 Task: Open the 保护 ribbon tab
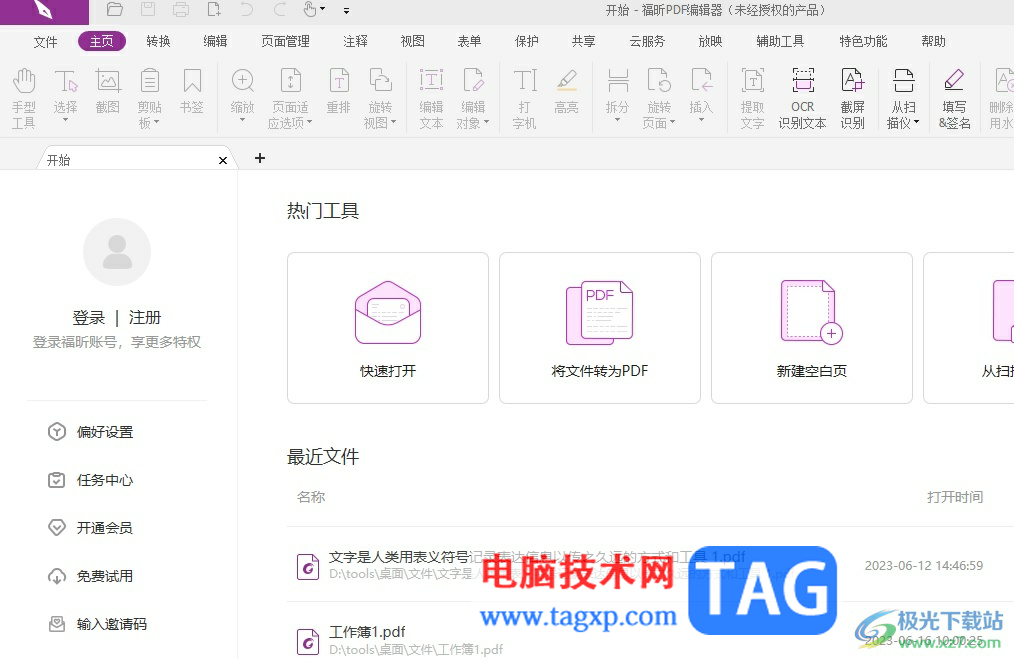(526, 41)
